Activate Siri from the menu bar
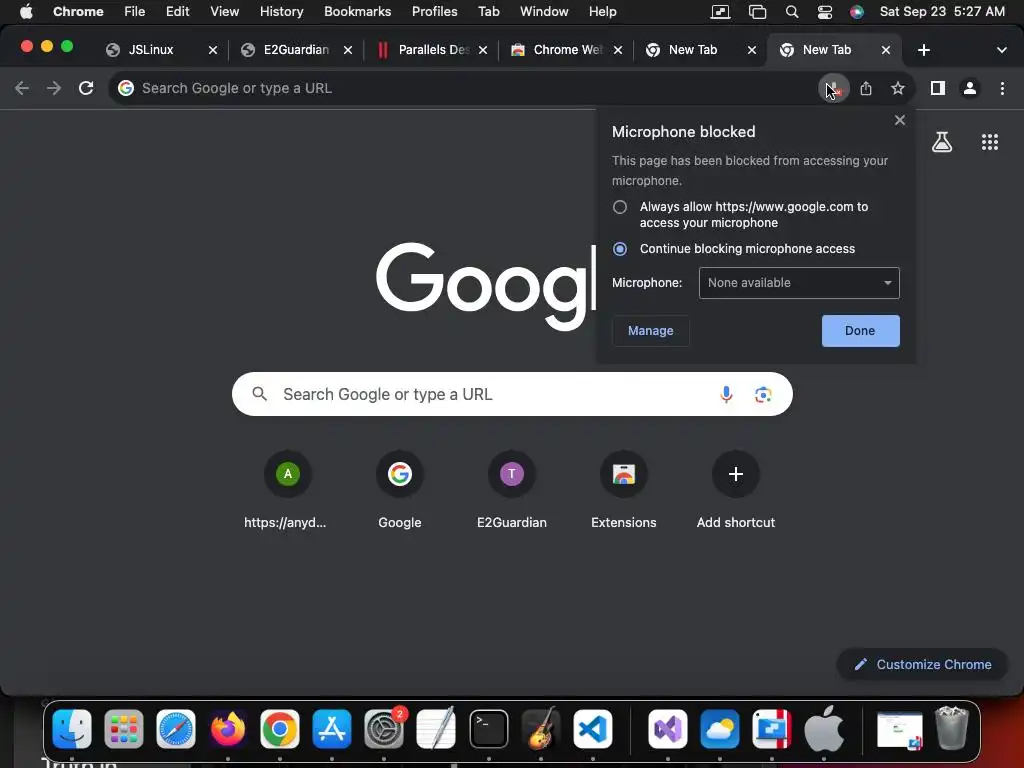Screen dimensions: 1024x768 (x=857, y=12)
